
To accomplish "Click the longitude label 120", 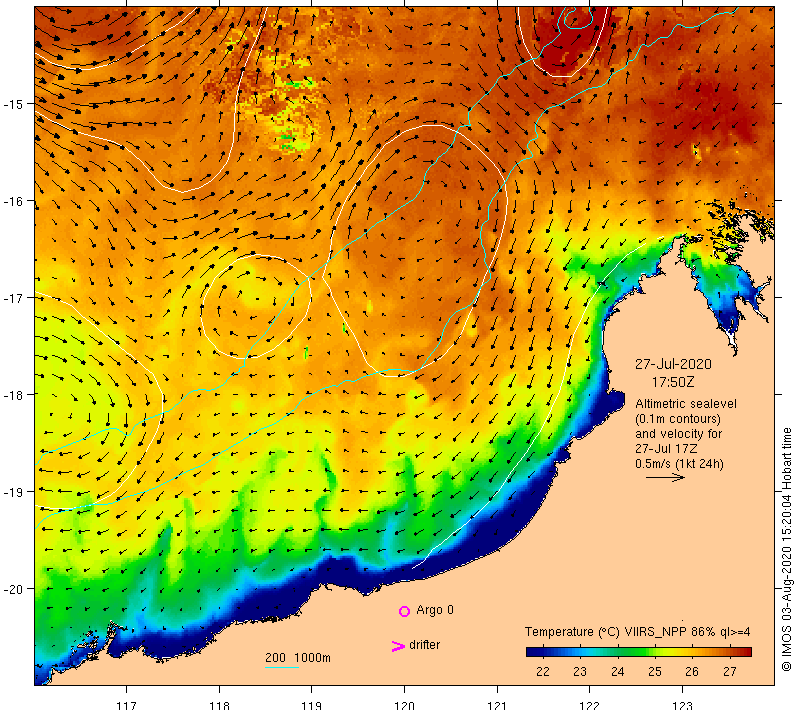I will pyautogui.click(x=405, y=705).
